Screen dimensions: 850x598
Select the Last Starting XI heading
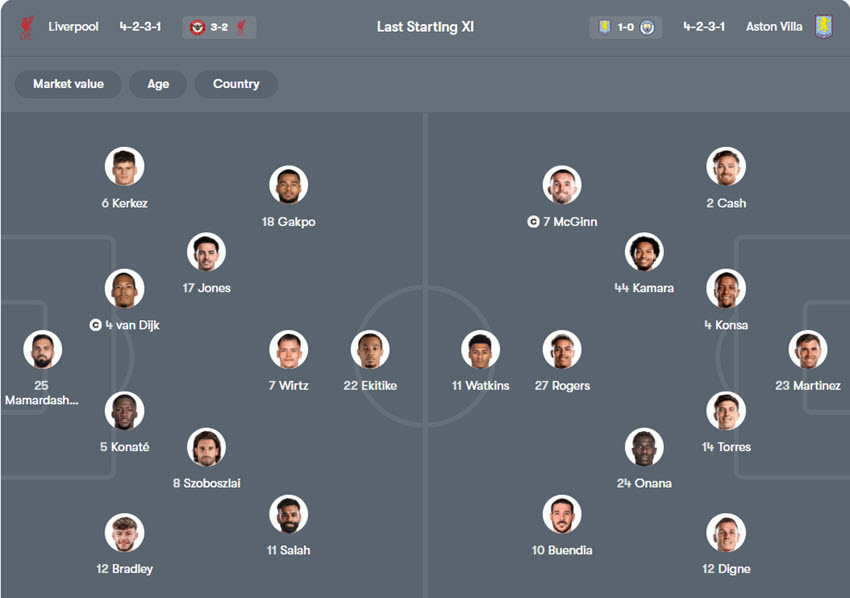pos(425,27)
